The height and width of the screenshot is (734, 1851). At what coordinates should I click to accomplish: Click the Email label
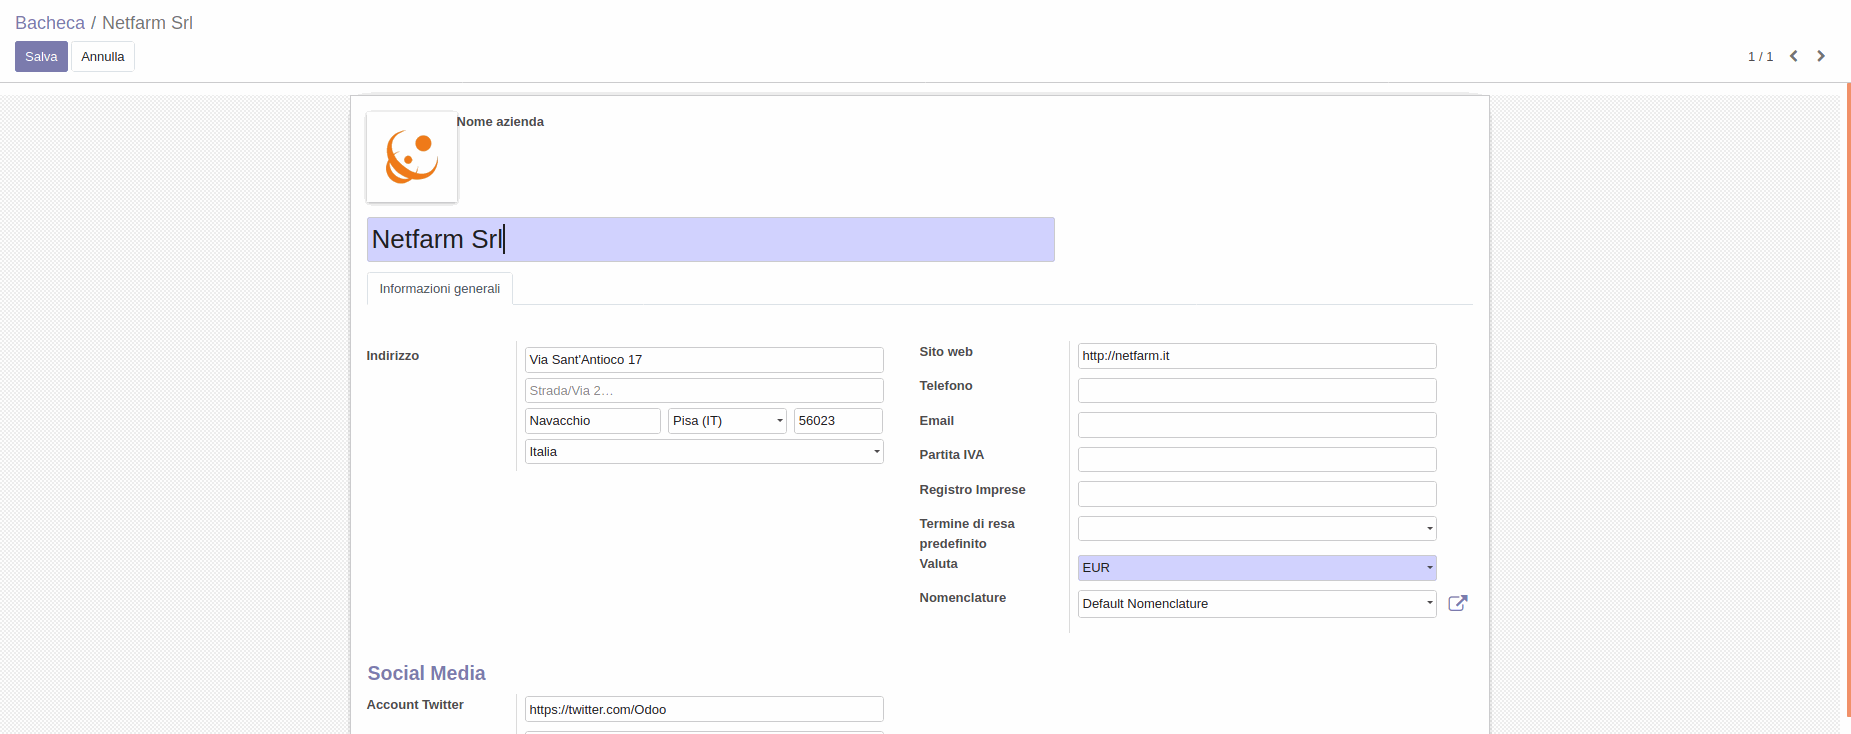pyautogui.click(x=937, y=421)
